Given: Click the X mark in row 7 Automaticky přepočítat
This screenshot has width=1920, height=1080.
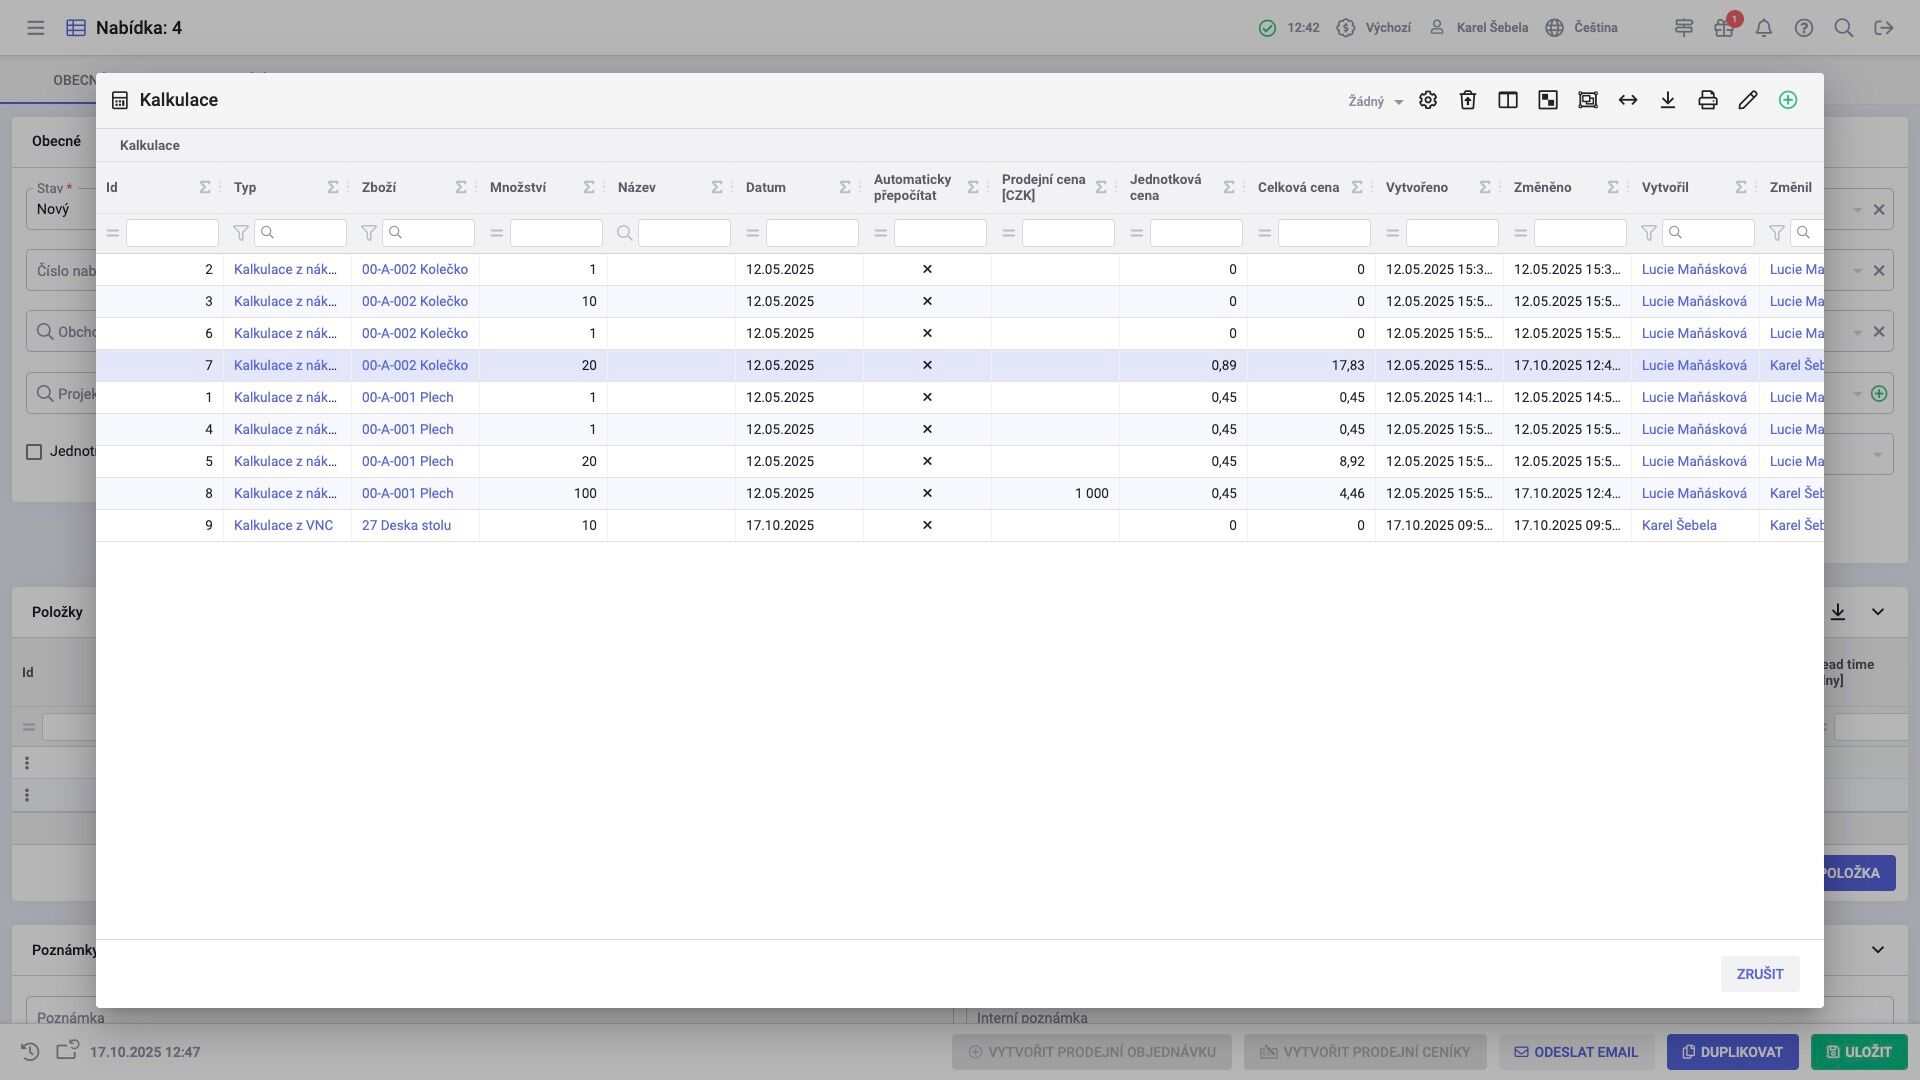Looking at the screenshot, I should click(x=926, y=365).
